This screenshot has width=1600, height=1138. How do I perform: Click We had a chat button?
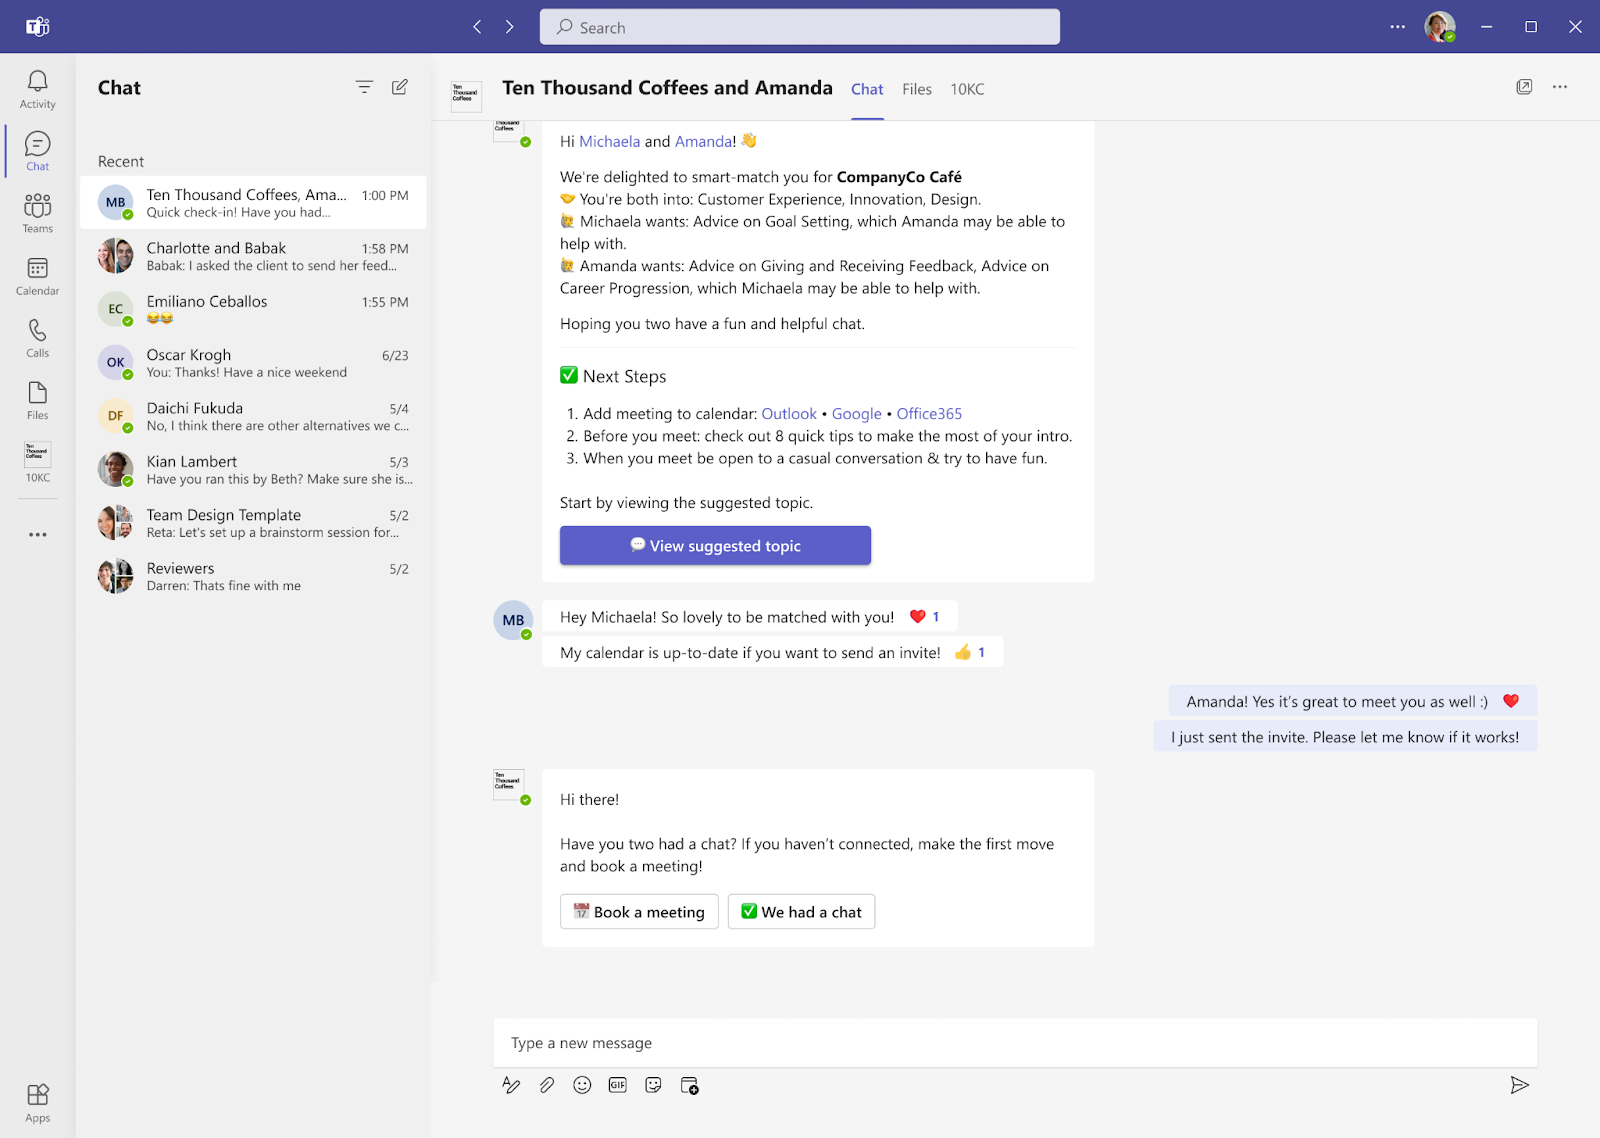point(801,912)
